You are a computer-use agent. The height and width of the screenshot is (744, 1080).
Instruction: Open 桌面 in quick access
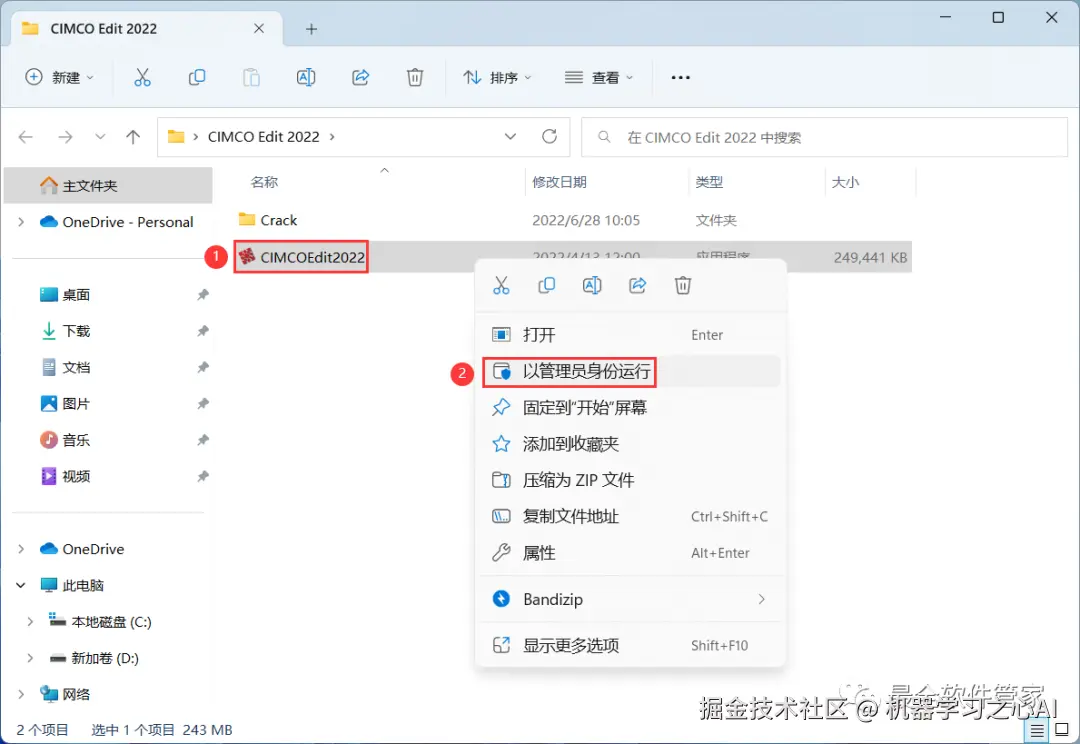tap(76, 295)
